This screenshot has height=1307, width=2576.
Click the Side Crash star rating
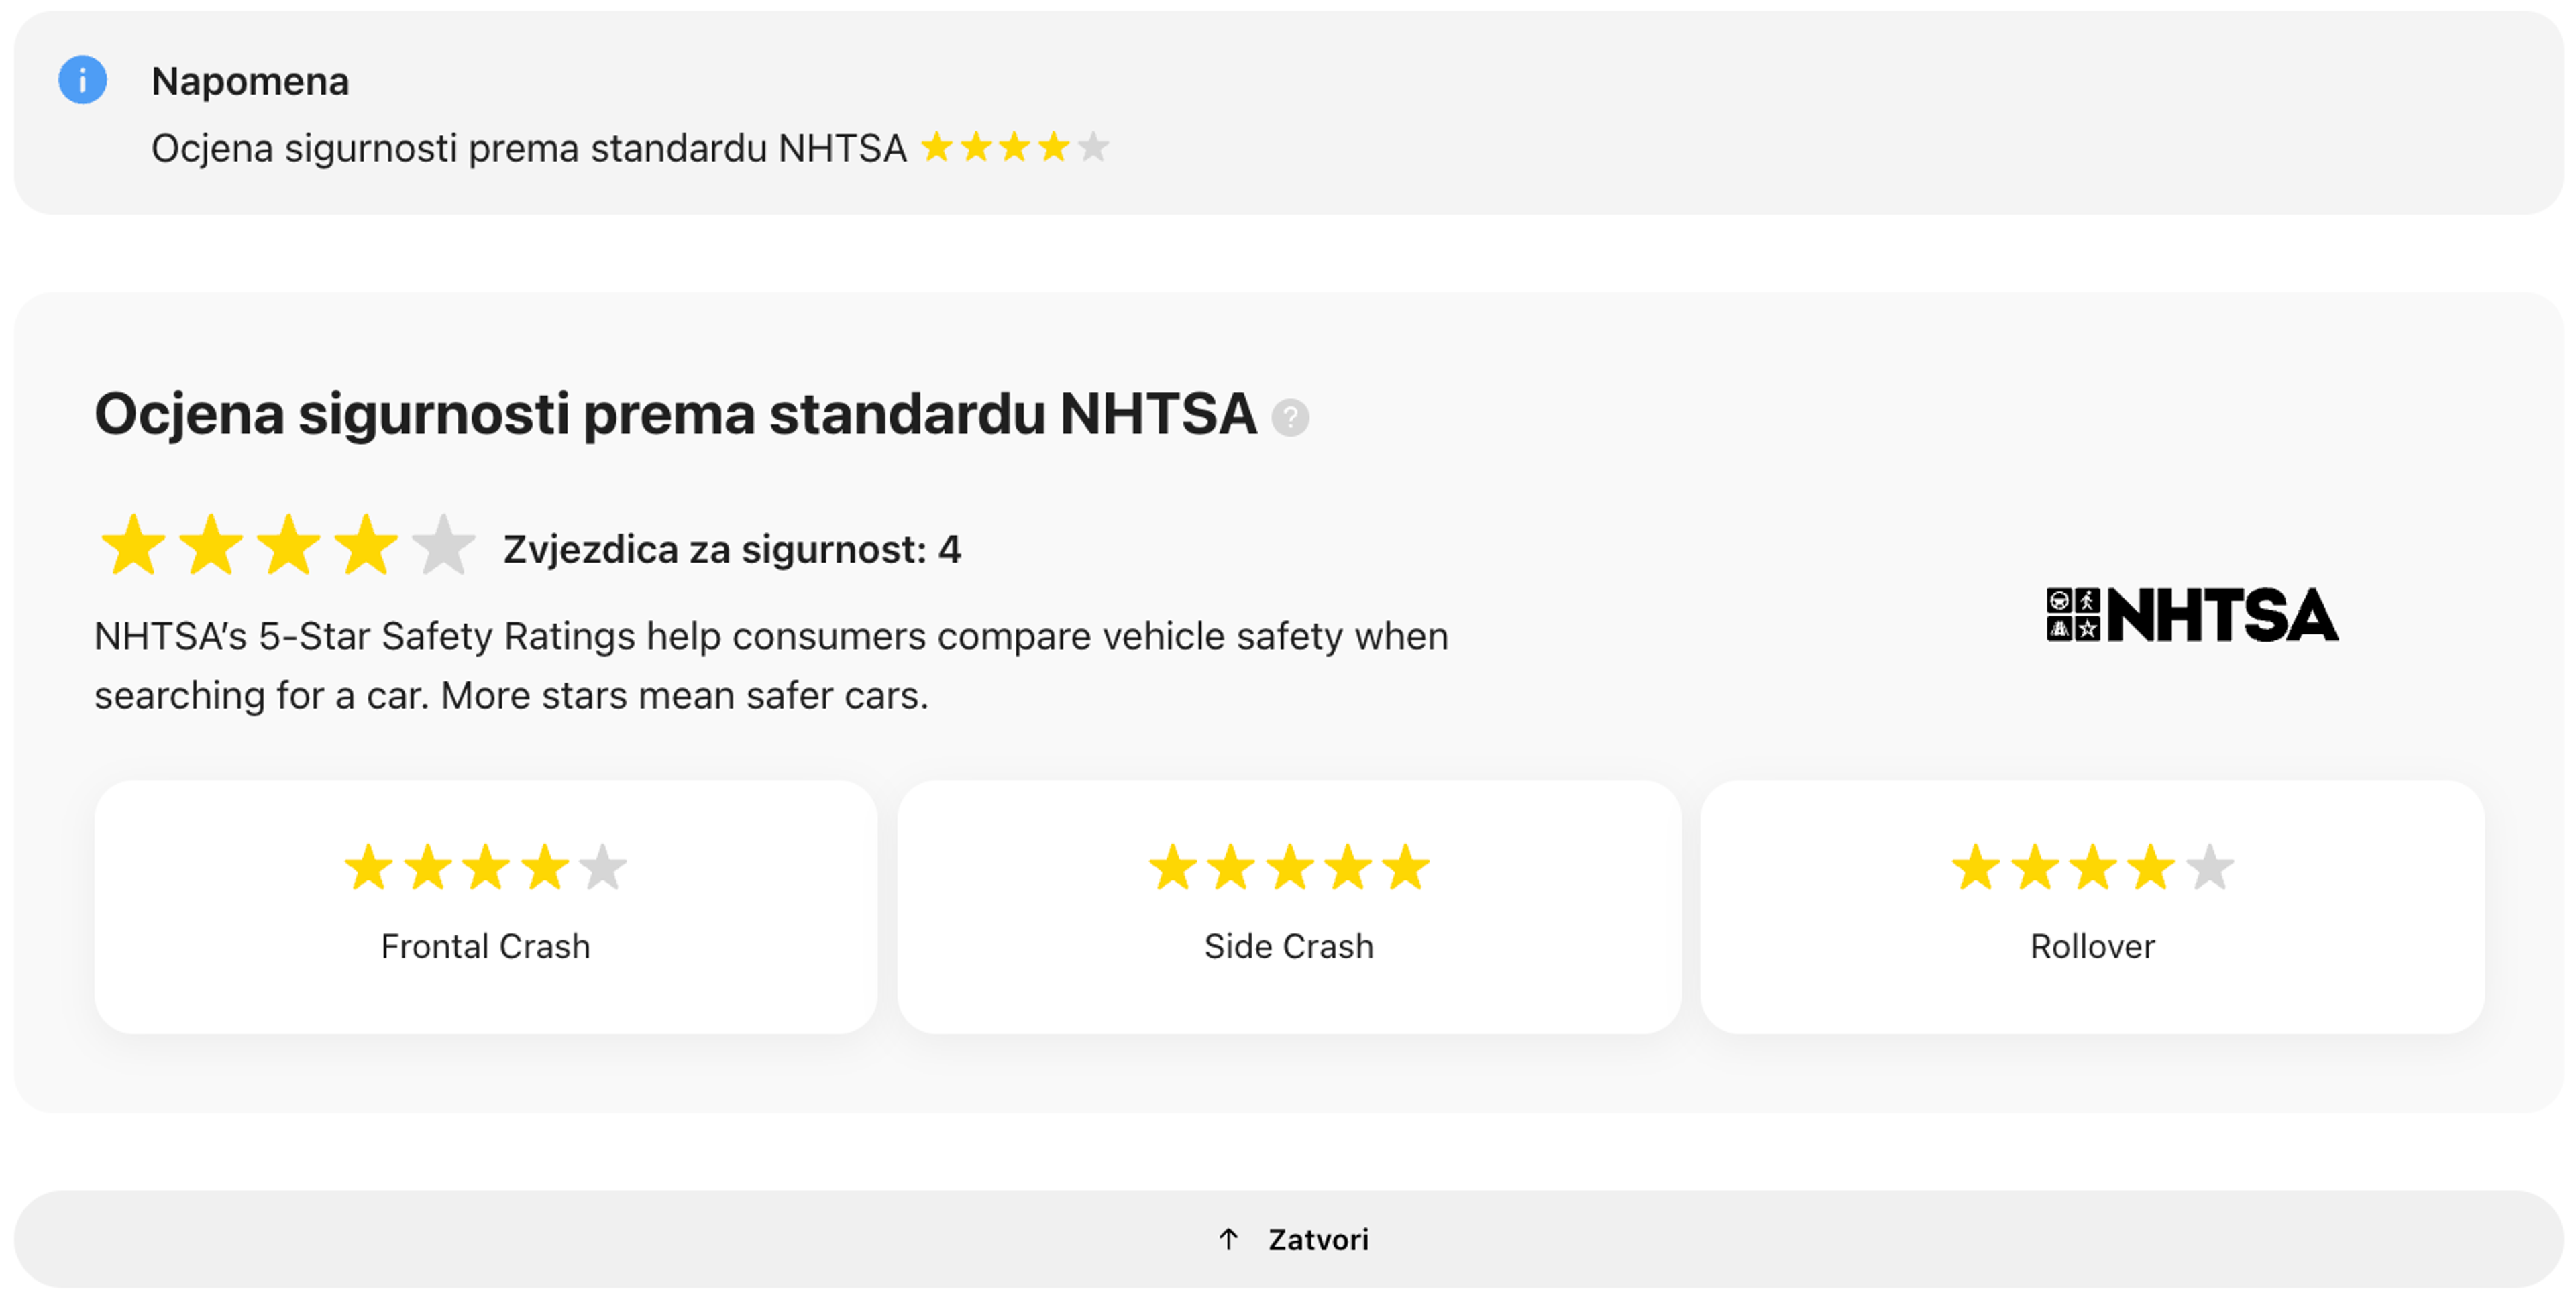click(x=1289, y=867)
